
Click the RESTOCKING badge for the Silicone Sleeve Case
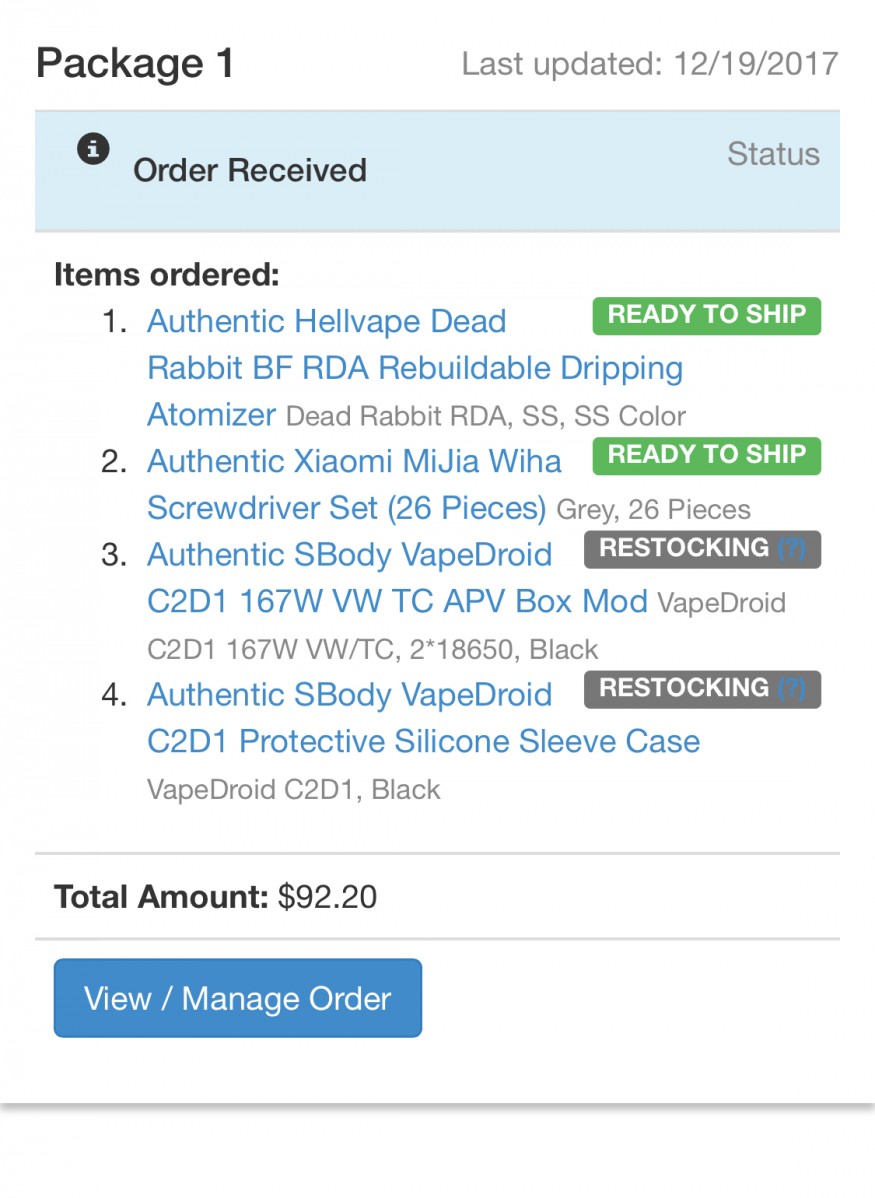tap(684, 689)
